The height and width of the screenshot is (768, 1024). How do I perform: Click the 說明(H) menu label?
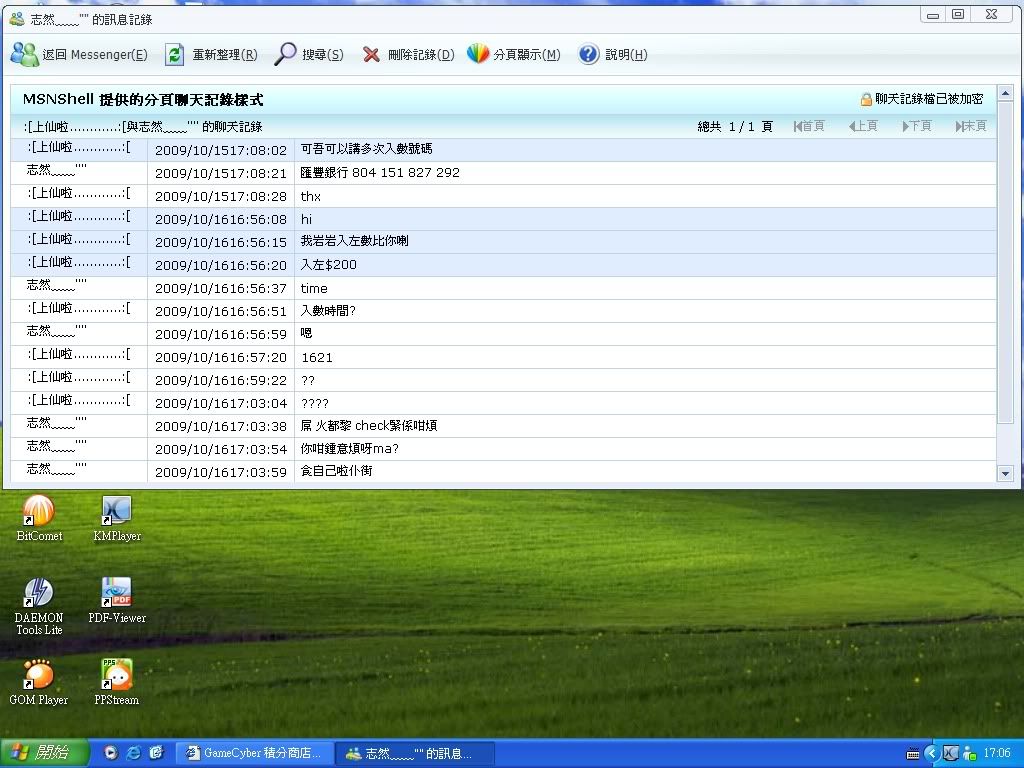click(626, 55)
